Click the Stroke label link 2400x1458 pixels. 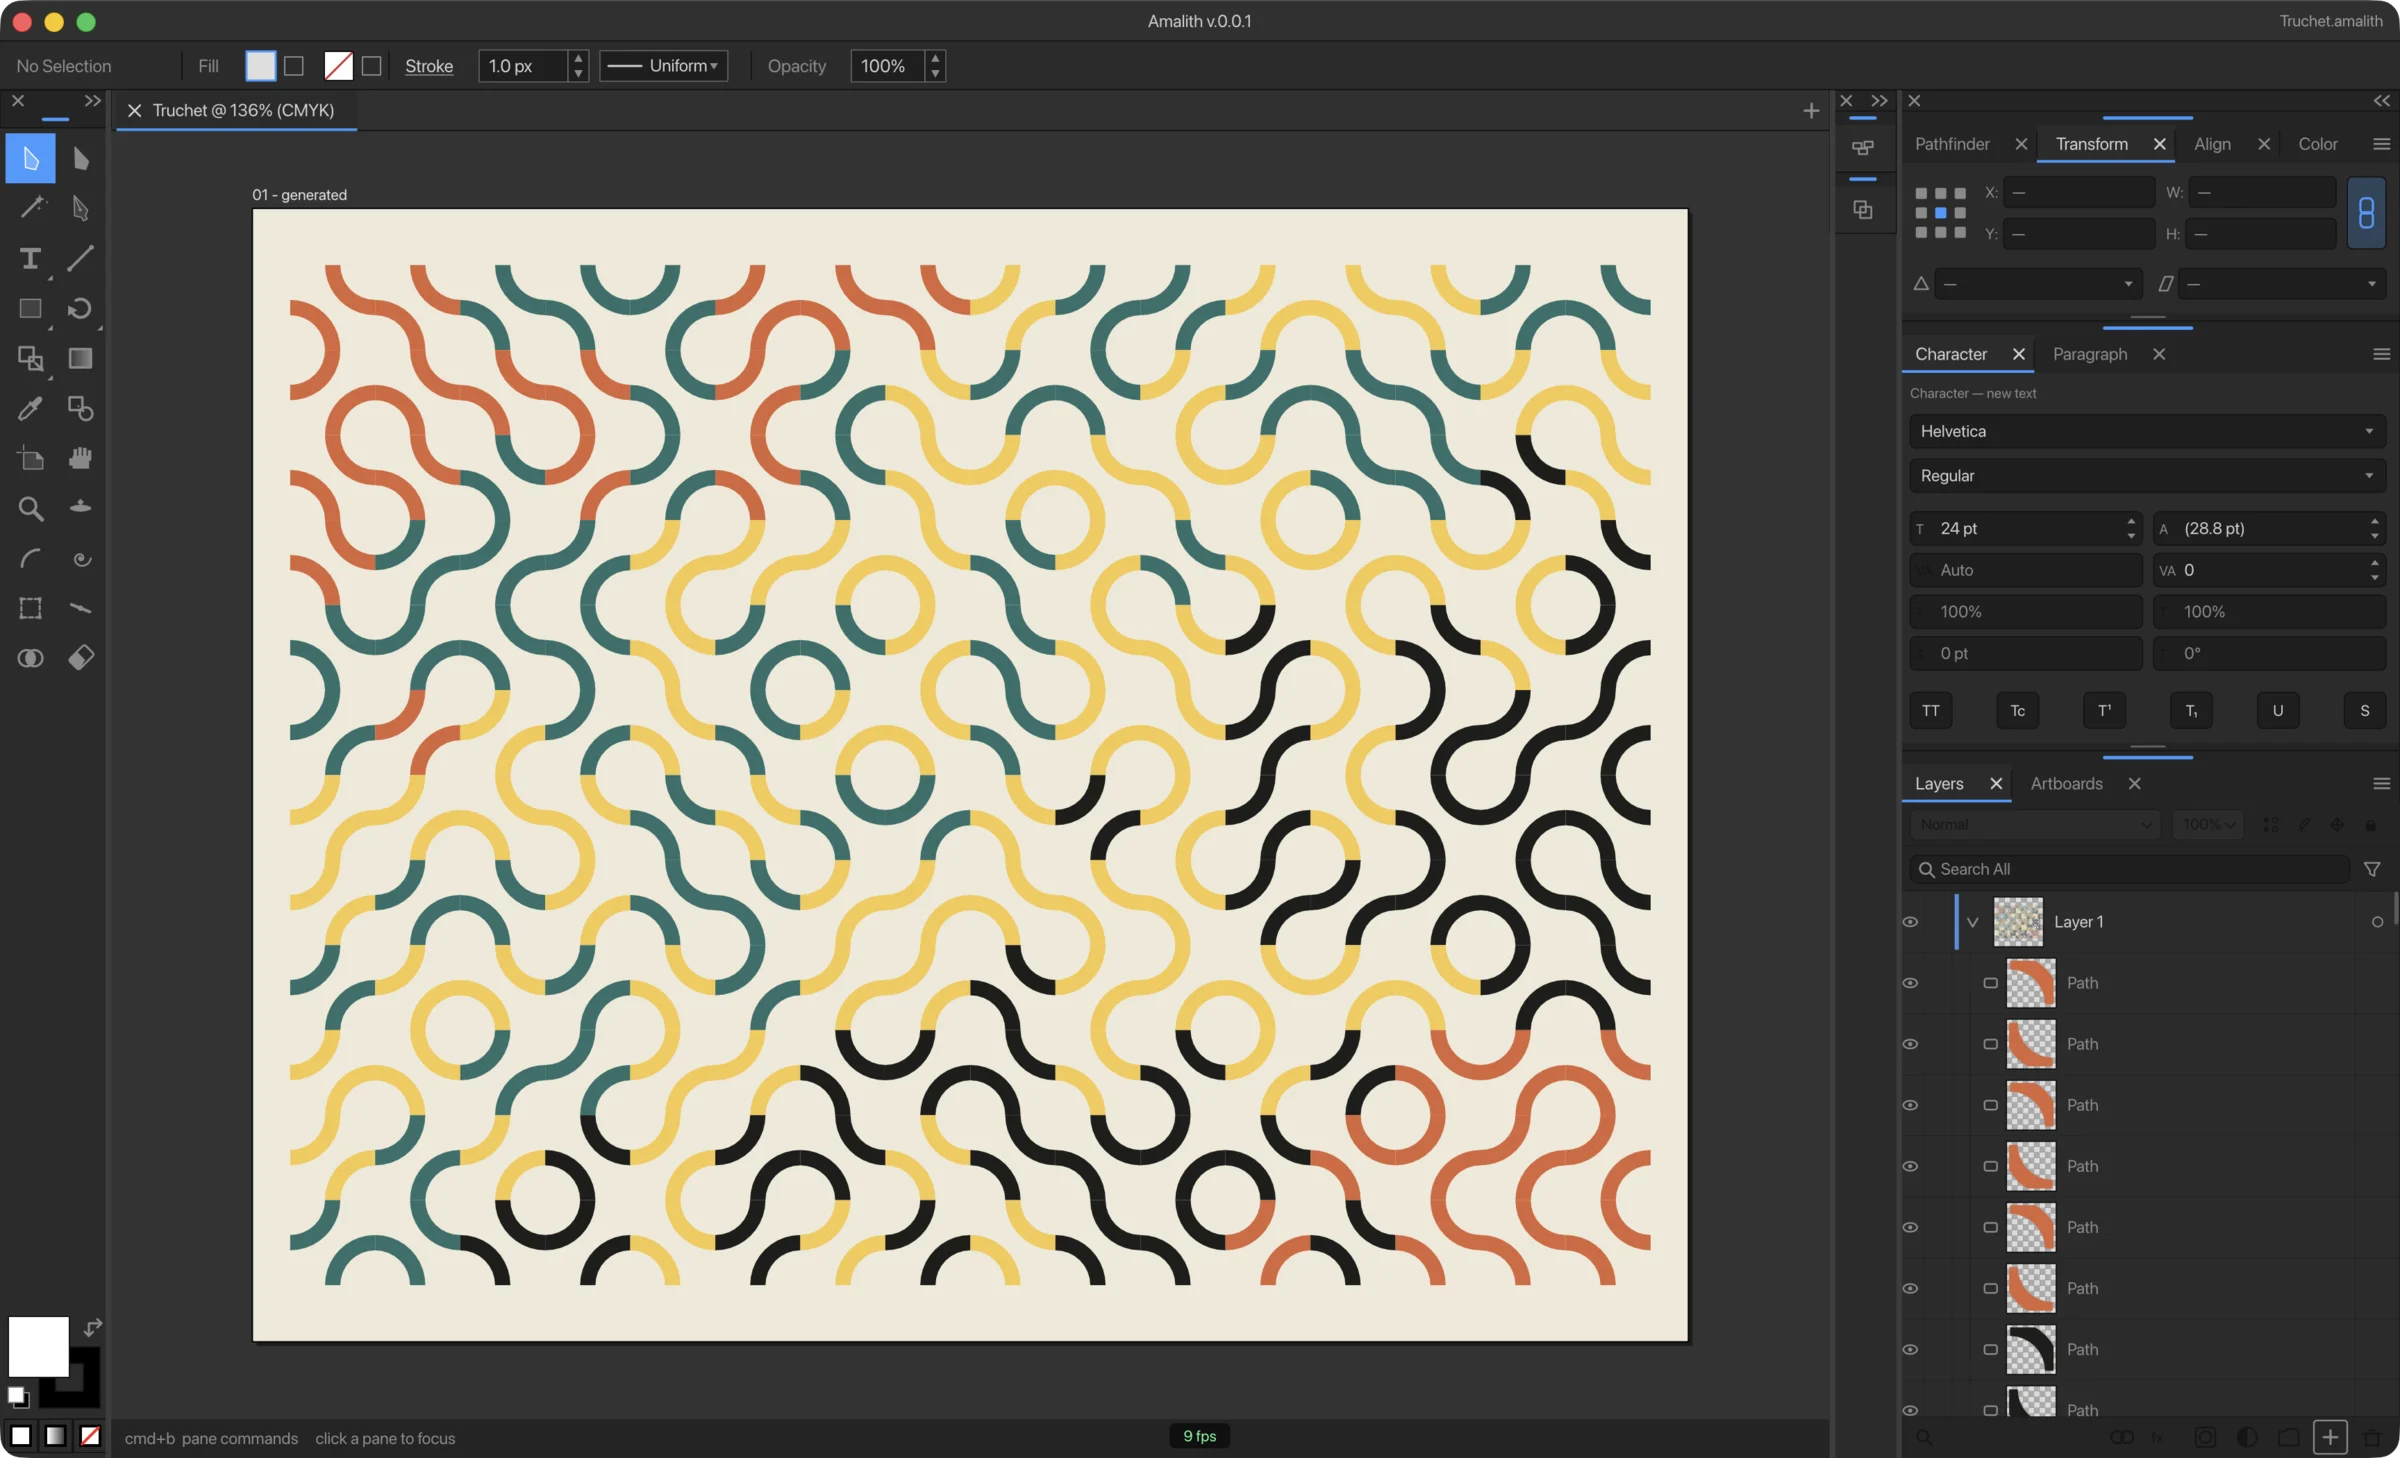click(429, 66)
